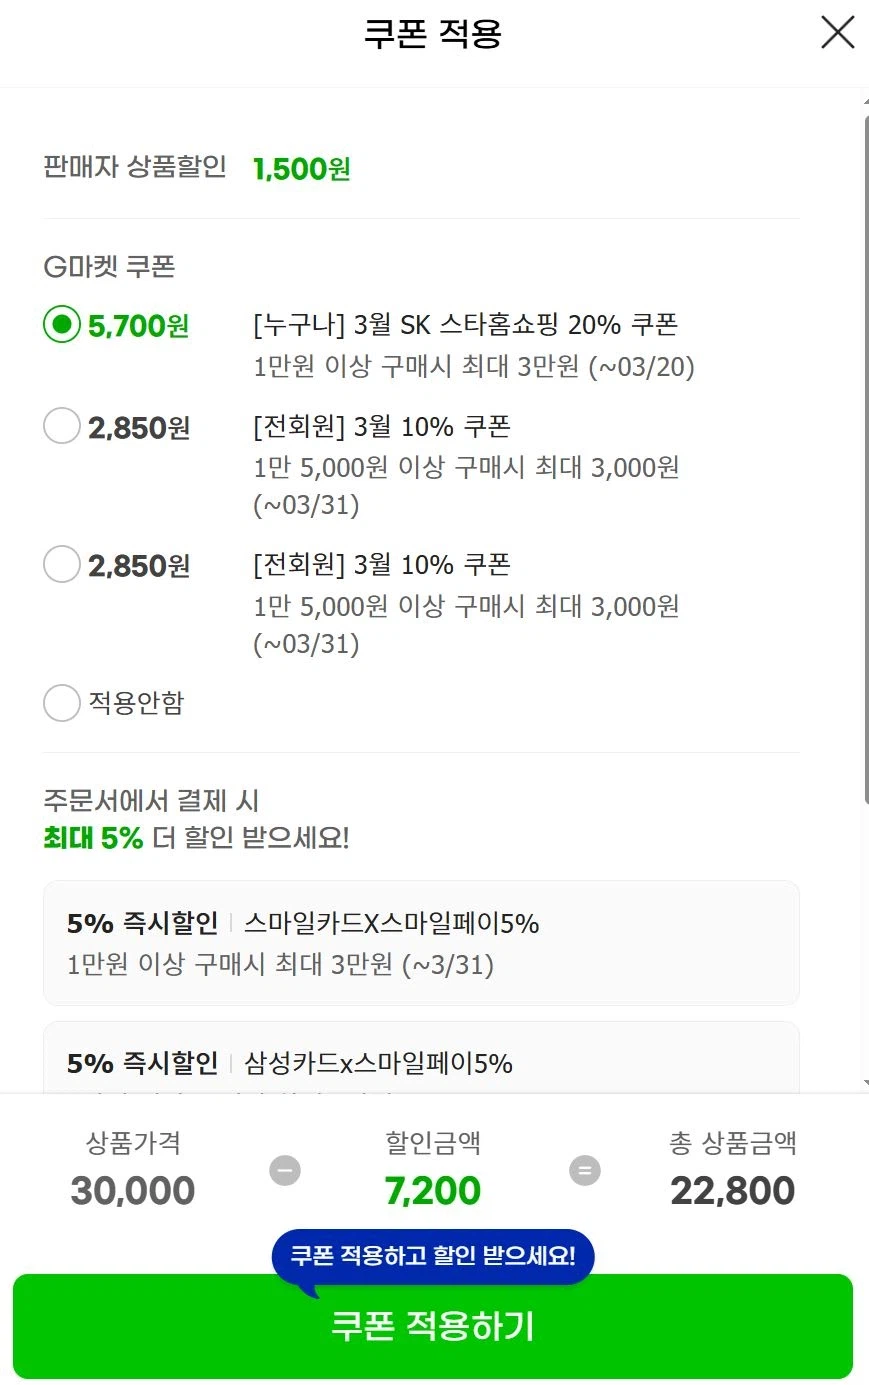Click the 22,800 total product amount
Screen dimensions: 869x1385
click(732, 1190)
